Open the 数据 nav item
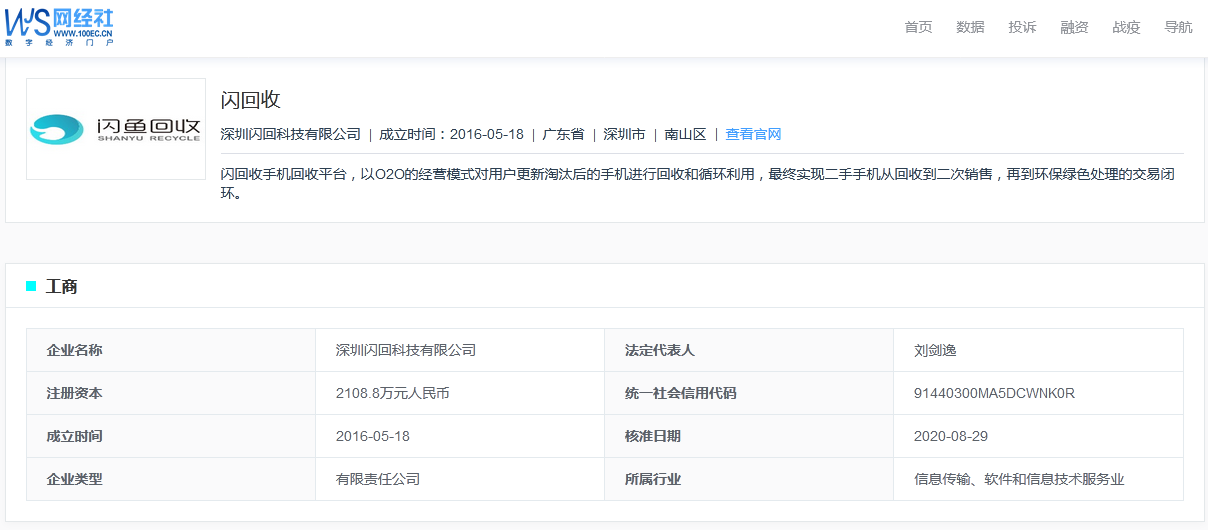1208x530 pixels. pos(970,27)
